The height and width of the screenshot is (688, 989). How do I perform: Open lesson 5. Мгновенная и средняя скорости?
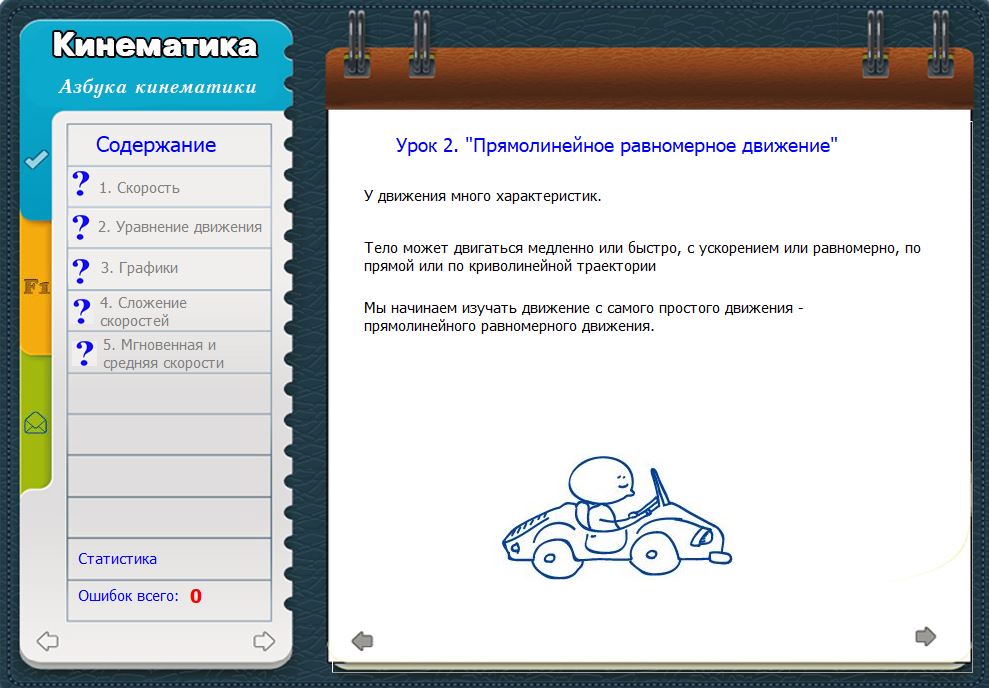[x=163, y=354]
